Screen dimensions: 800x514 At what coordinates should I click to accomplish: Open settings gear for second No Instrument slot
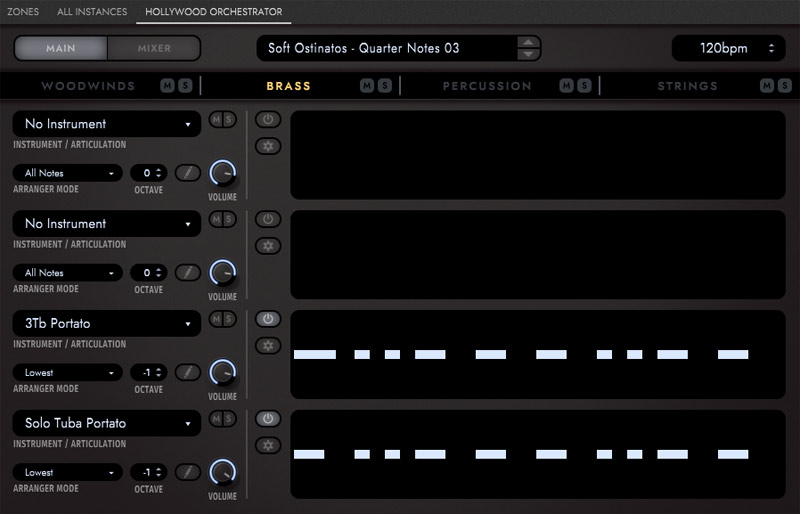268,246
